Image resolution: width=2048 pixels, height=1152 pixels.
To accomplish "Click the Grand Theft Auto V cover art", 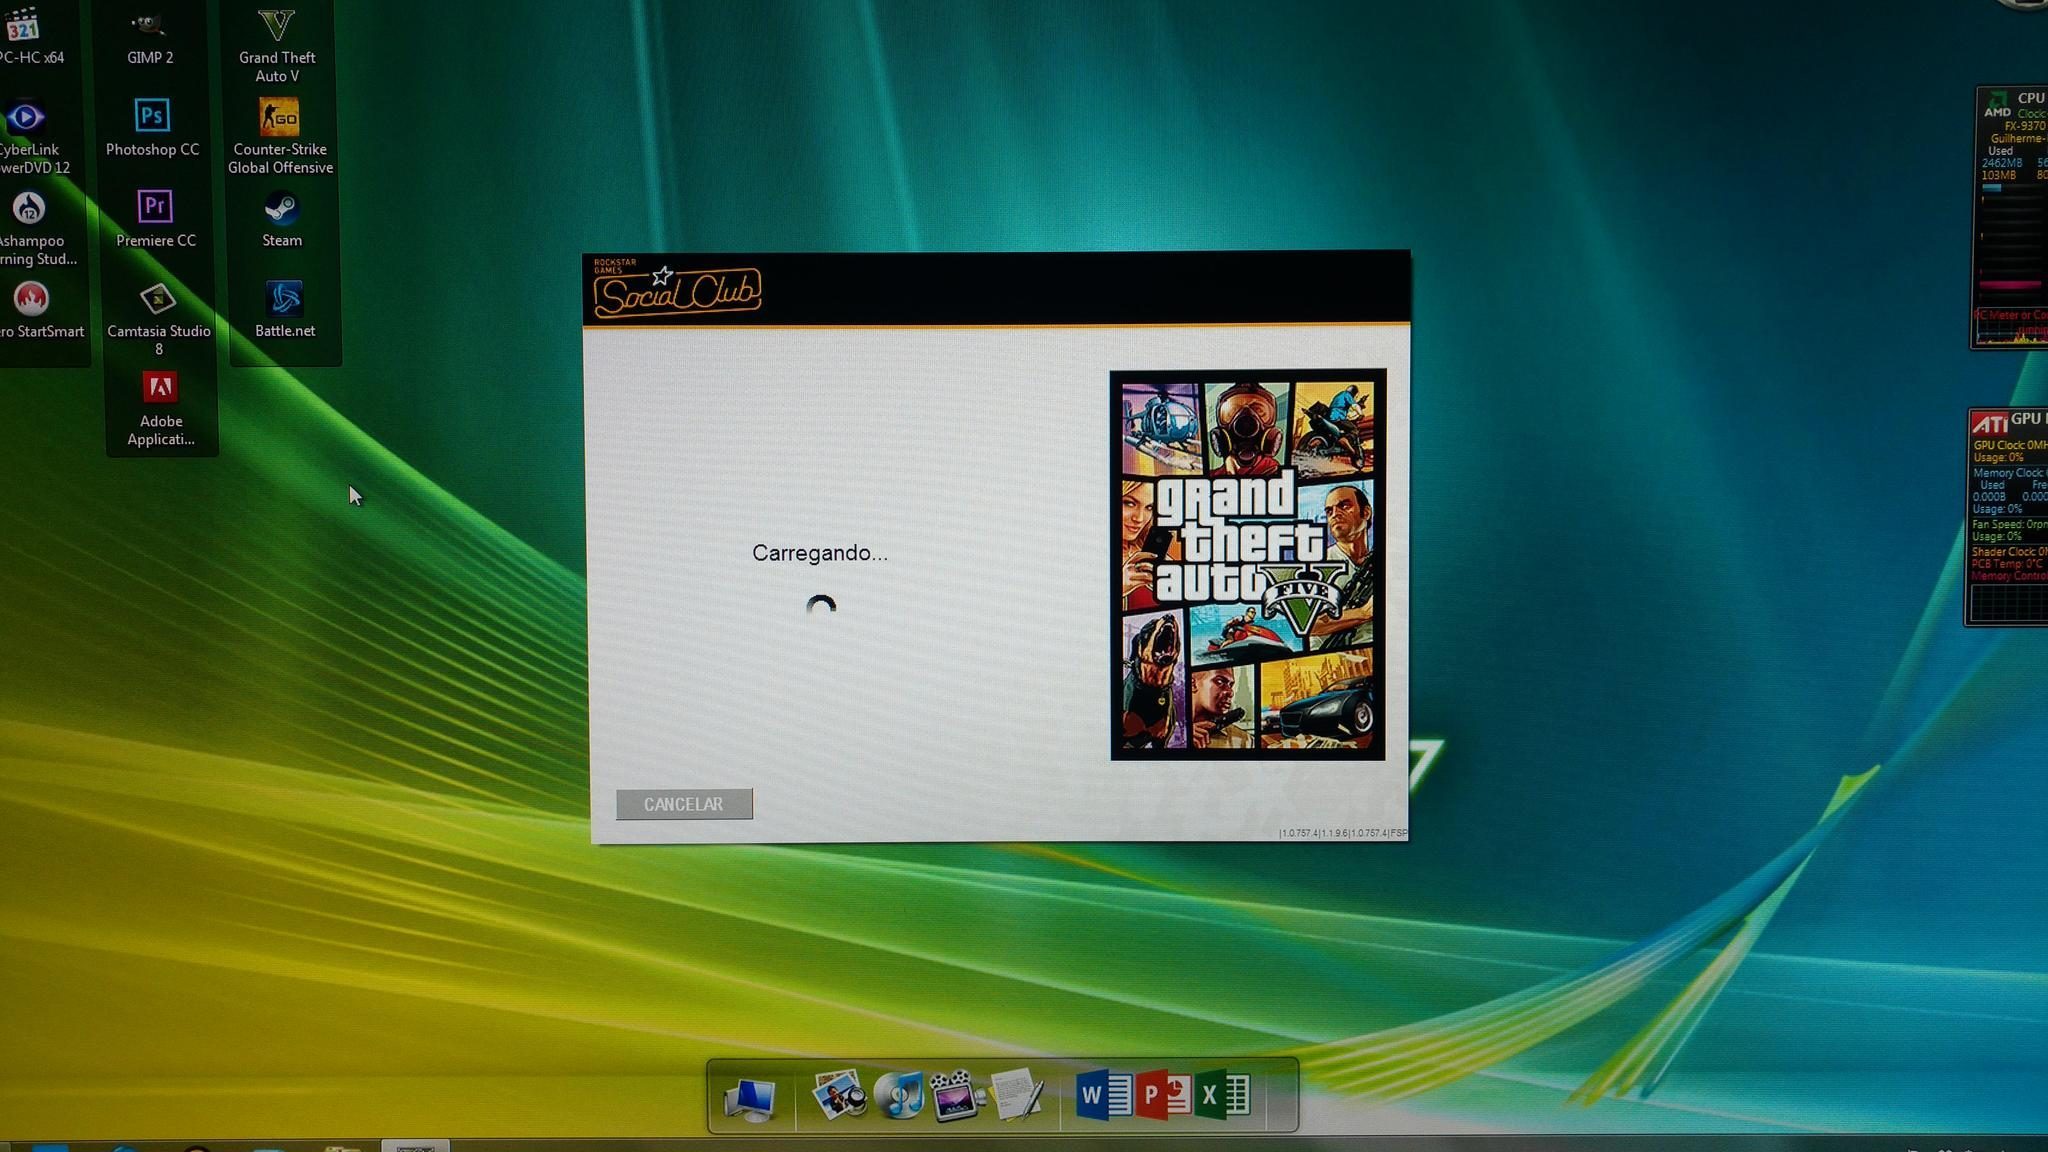I will click(1248, 565).
